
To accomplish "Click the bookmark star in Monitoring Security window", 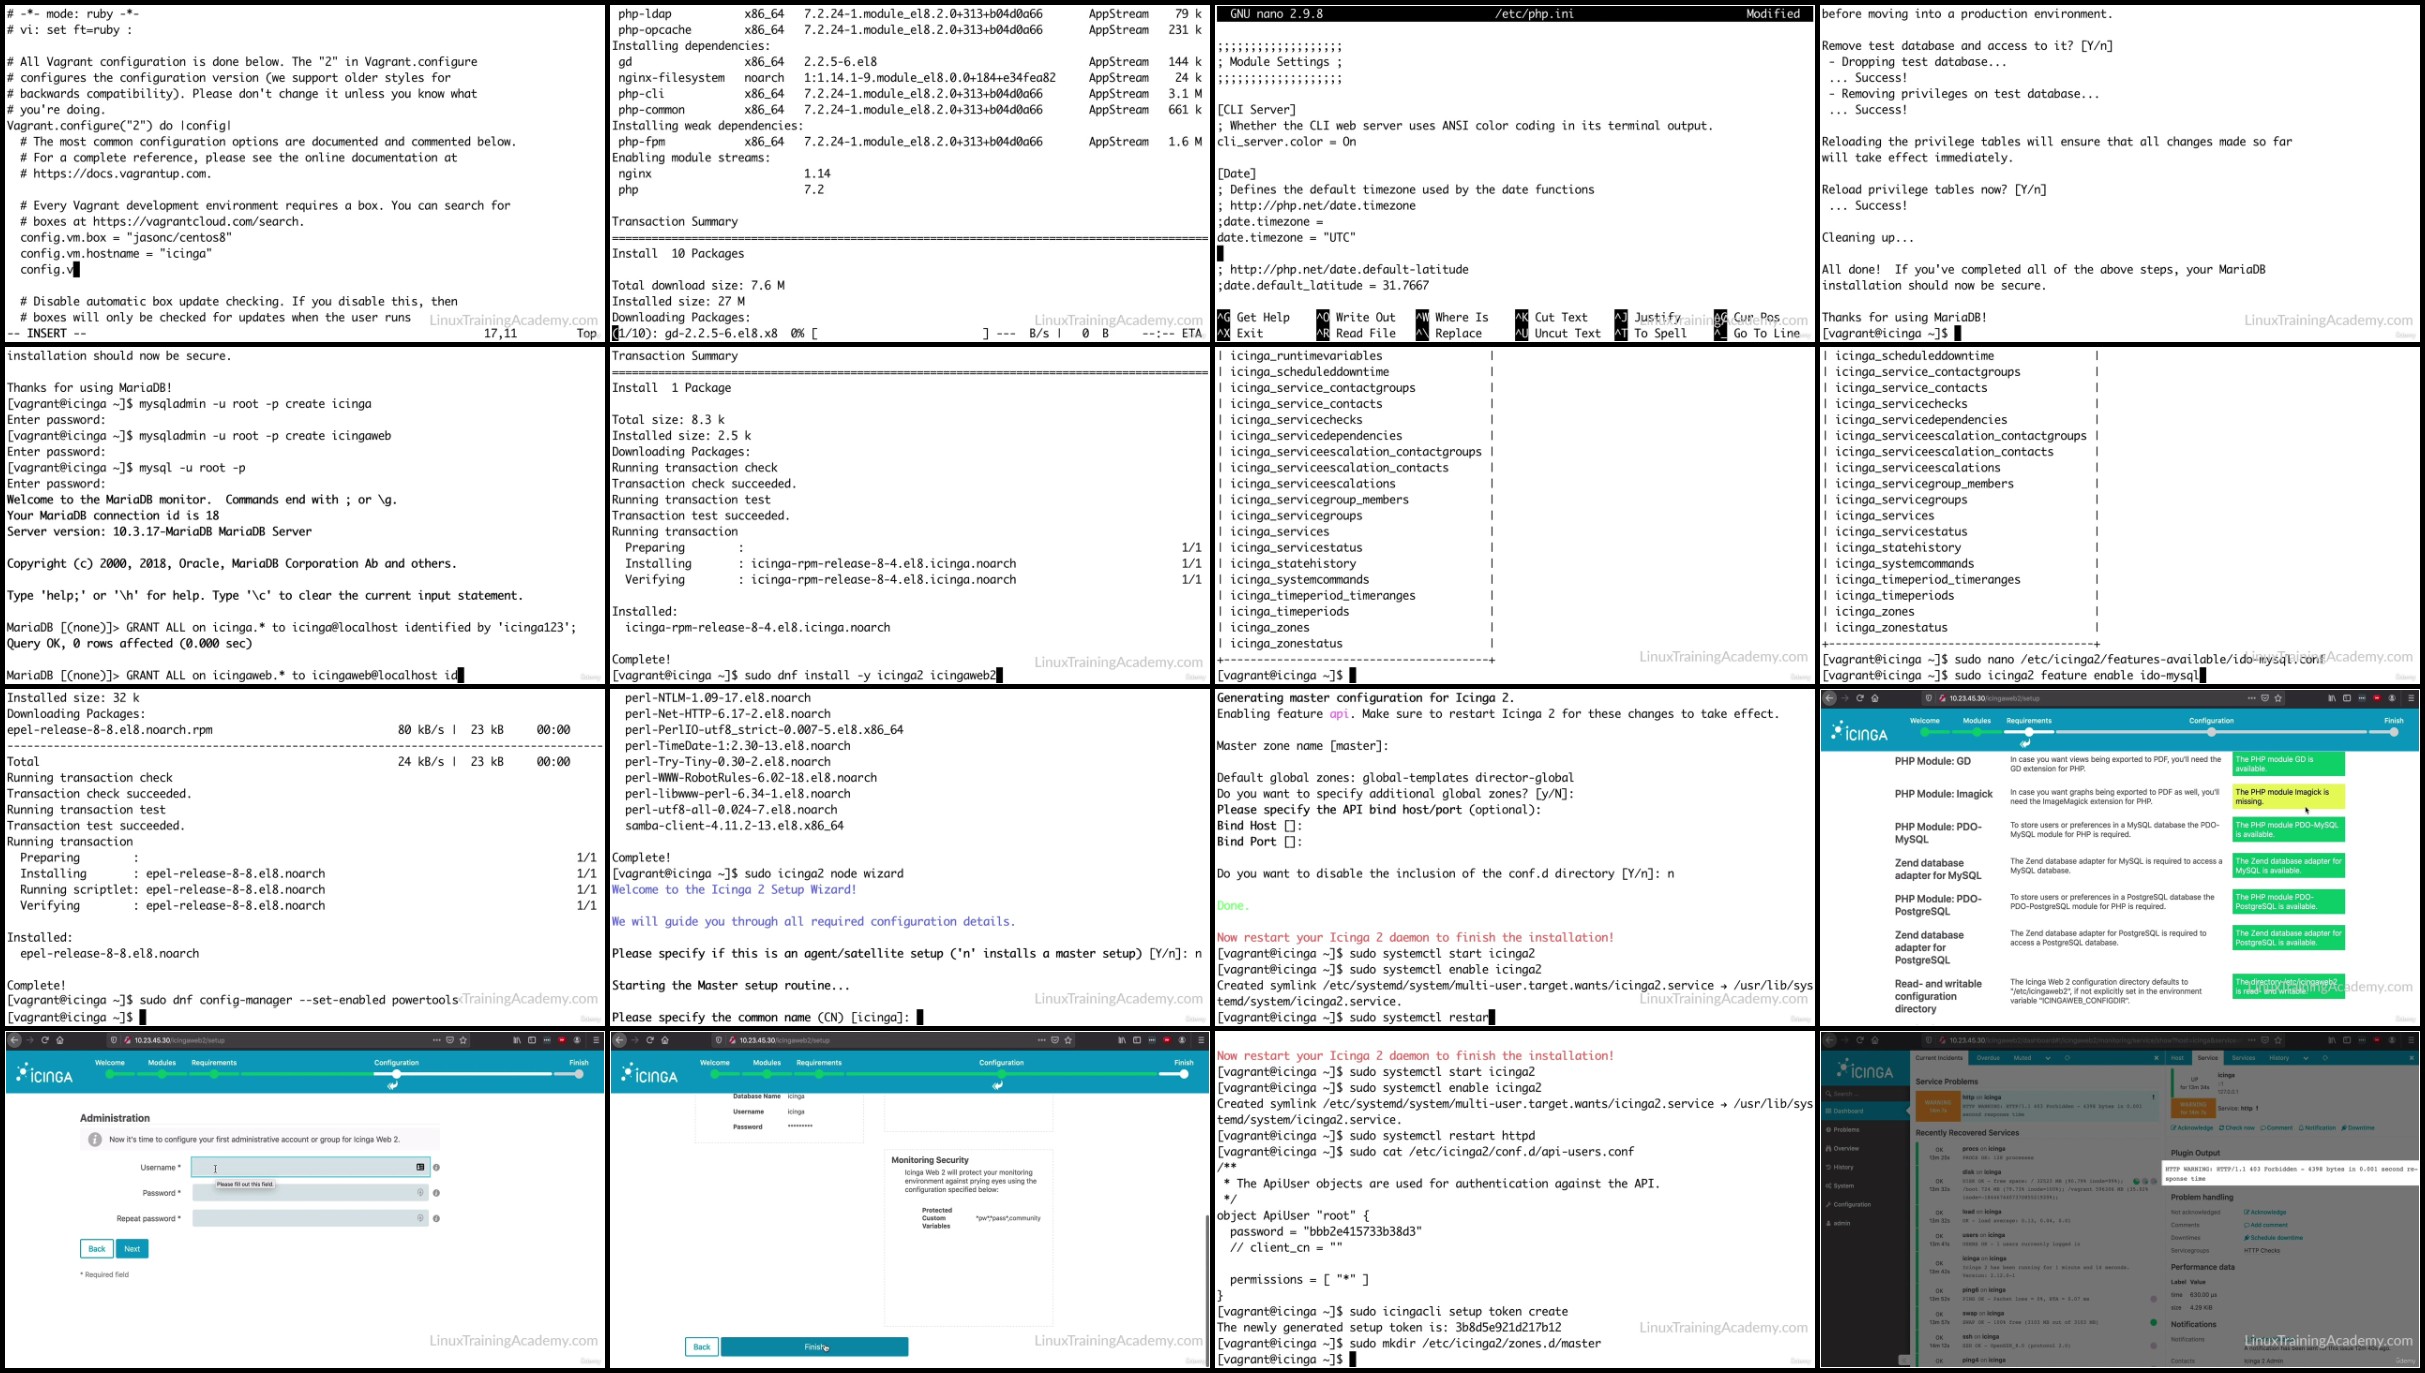I will pyautogui.click(x=1068, y=1040).
